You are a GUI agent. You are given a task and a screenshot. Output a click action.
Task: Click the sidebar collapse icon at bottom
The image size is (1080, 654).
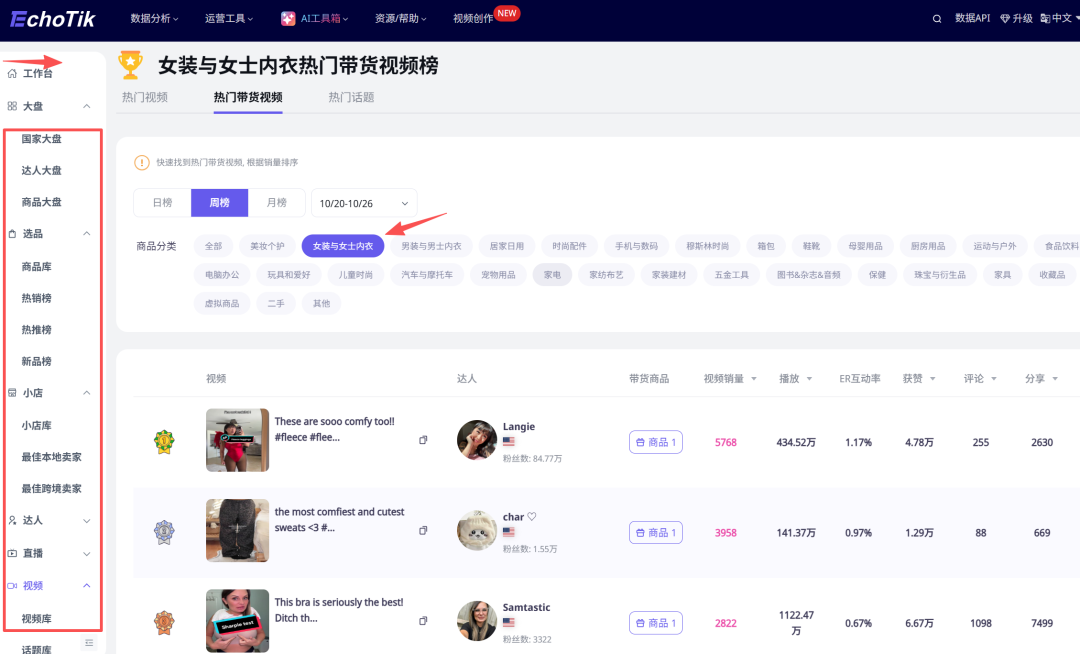(89, 642)
